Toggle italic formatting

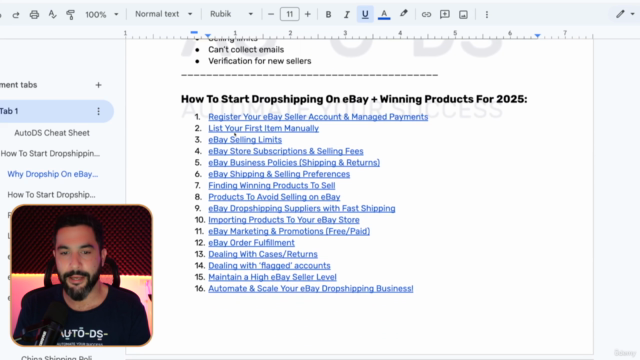click(x=346, y=15)
